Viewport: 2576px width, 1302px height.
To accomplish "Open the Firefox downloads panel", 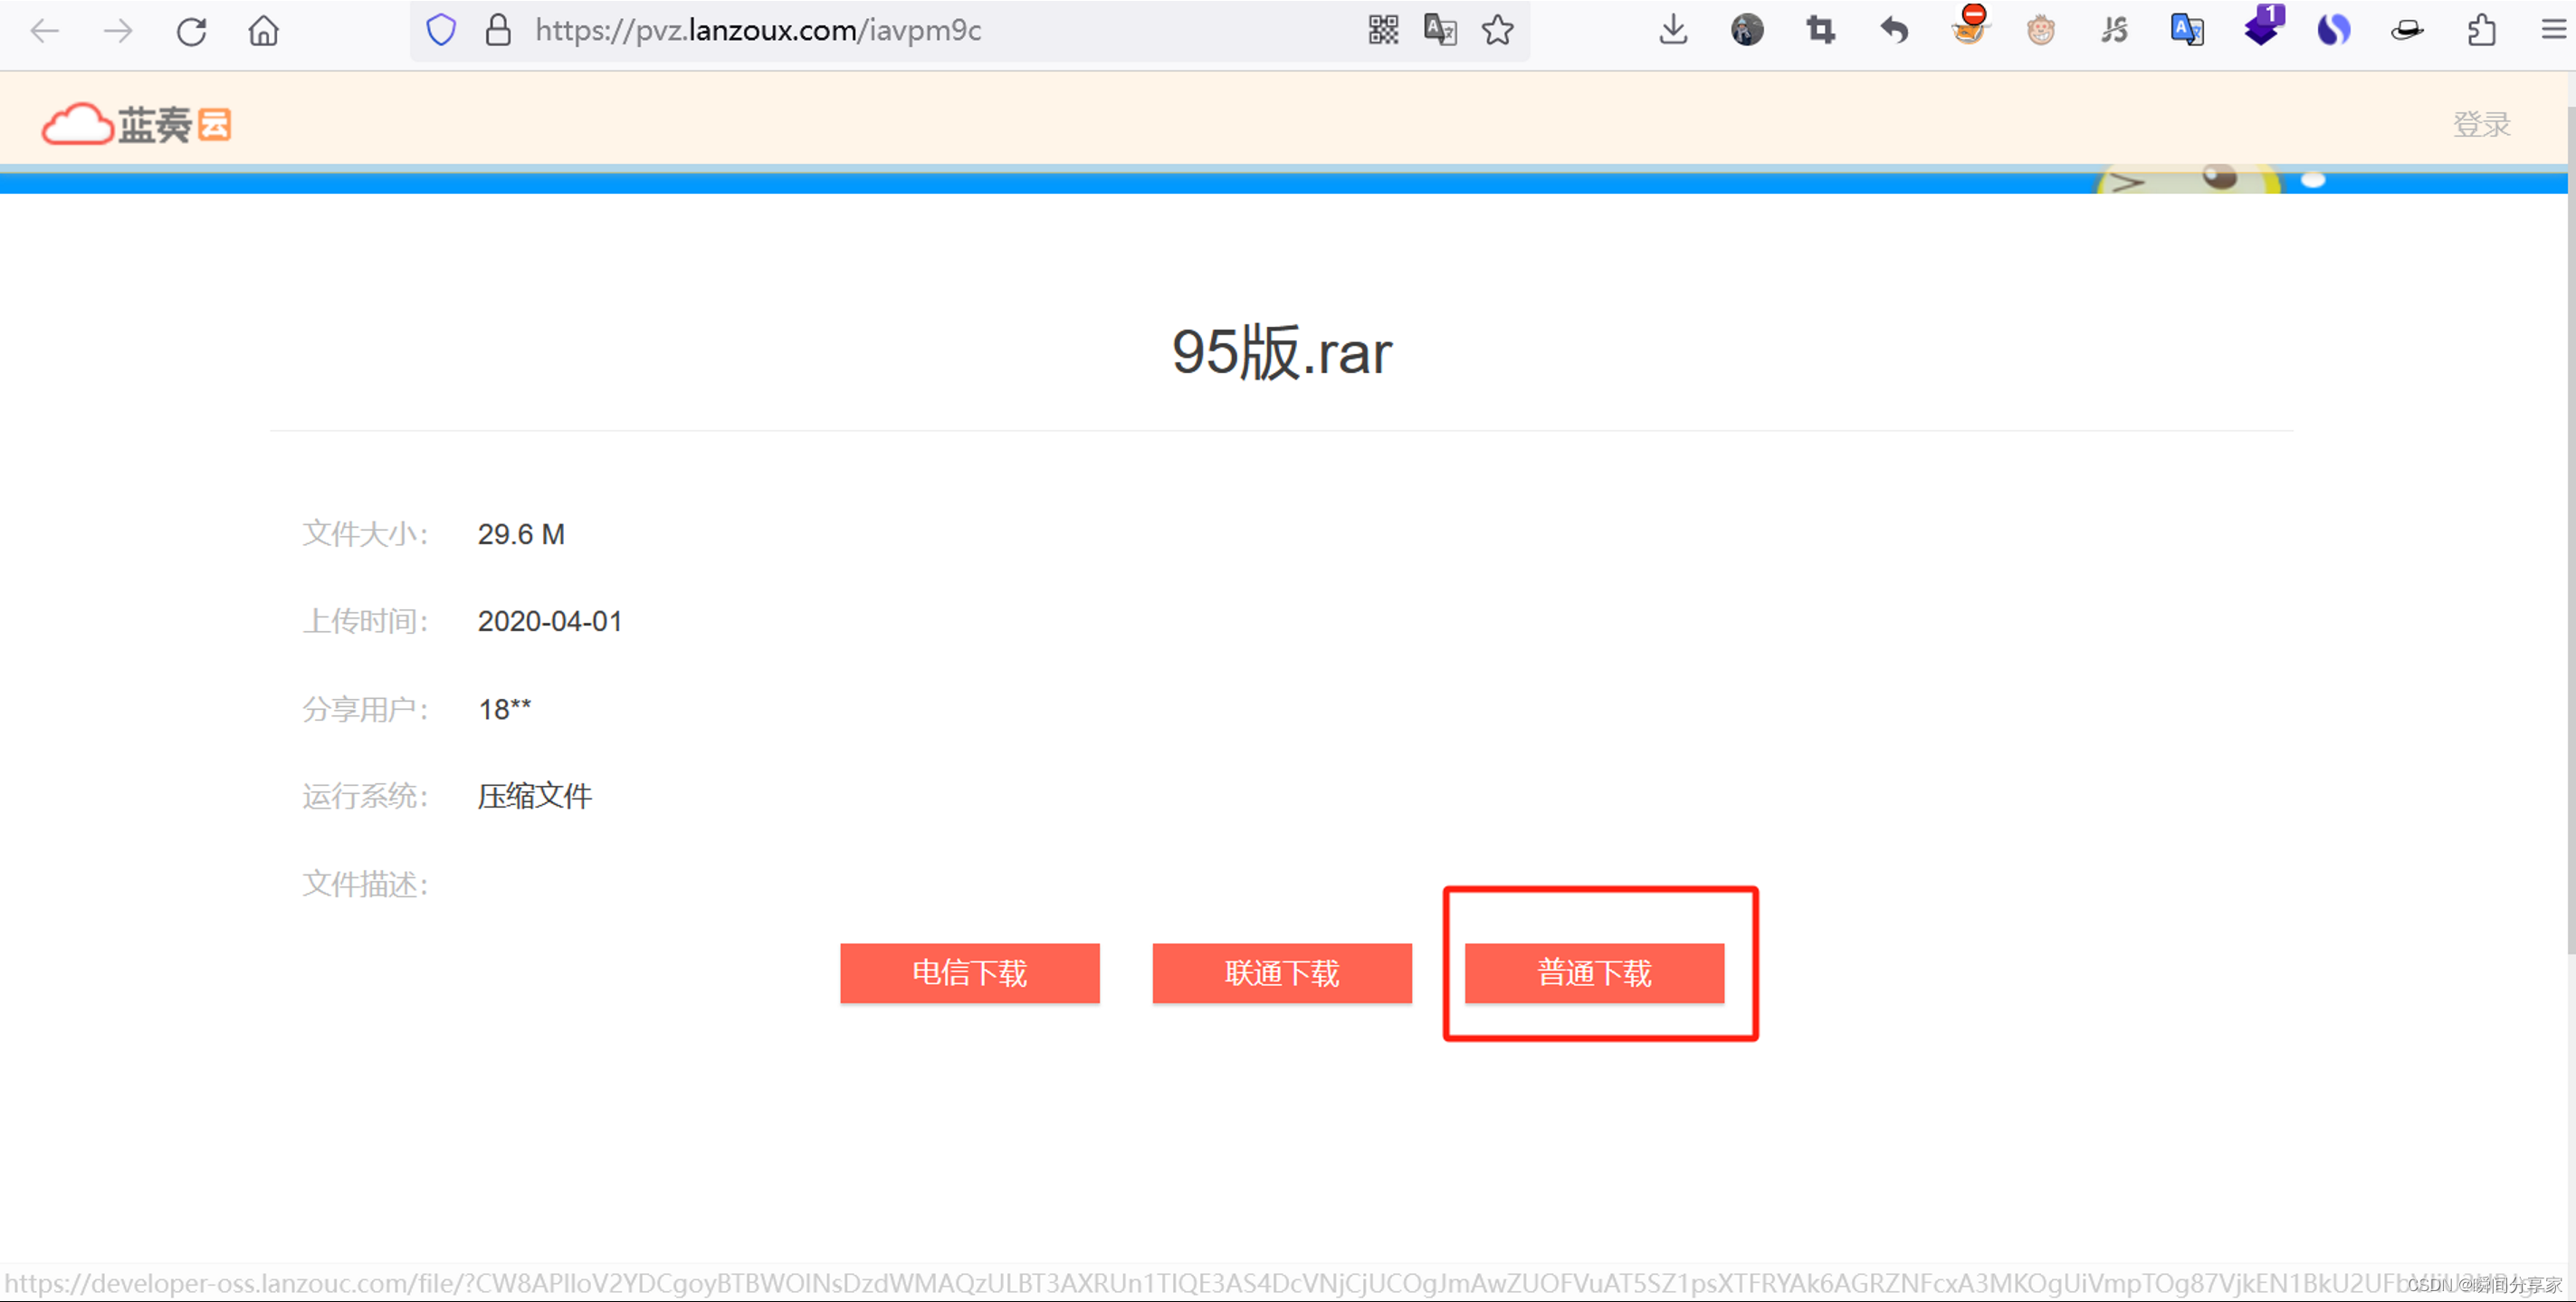I will point(1673,30).
